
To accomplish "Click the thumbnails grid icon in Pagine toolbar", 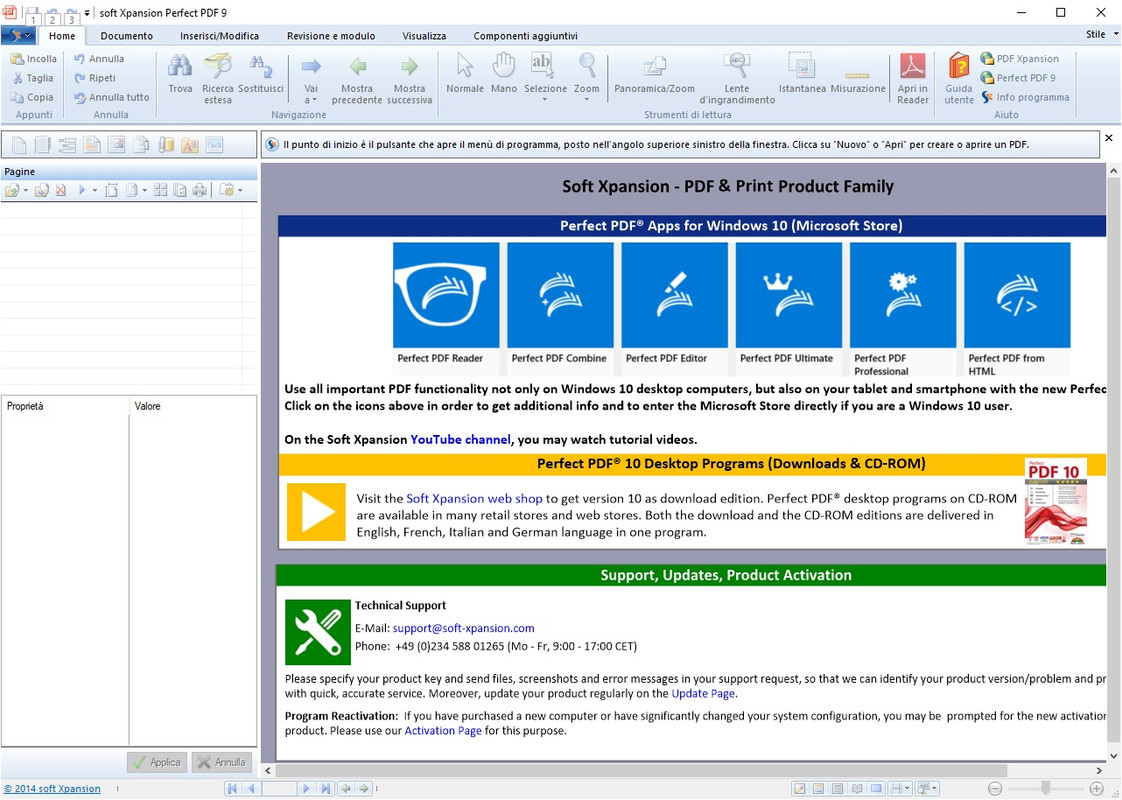I will click(x=160, y=190).
